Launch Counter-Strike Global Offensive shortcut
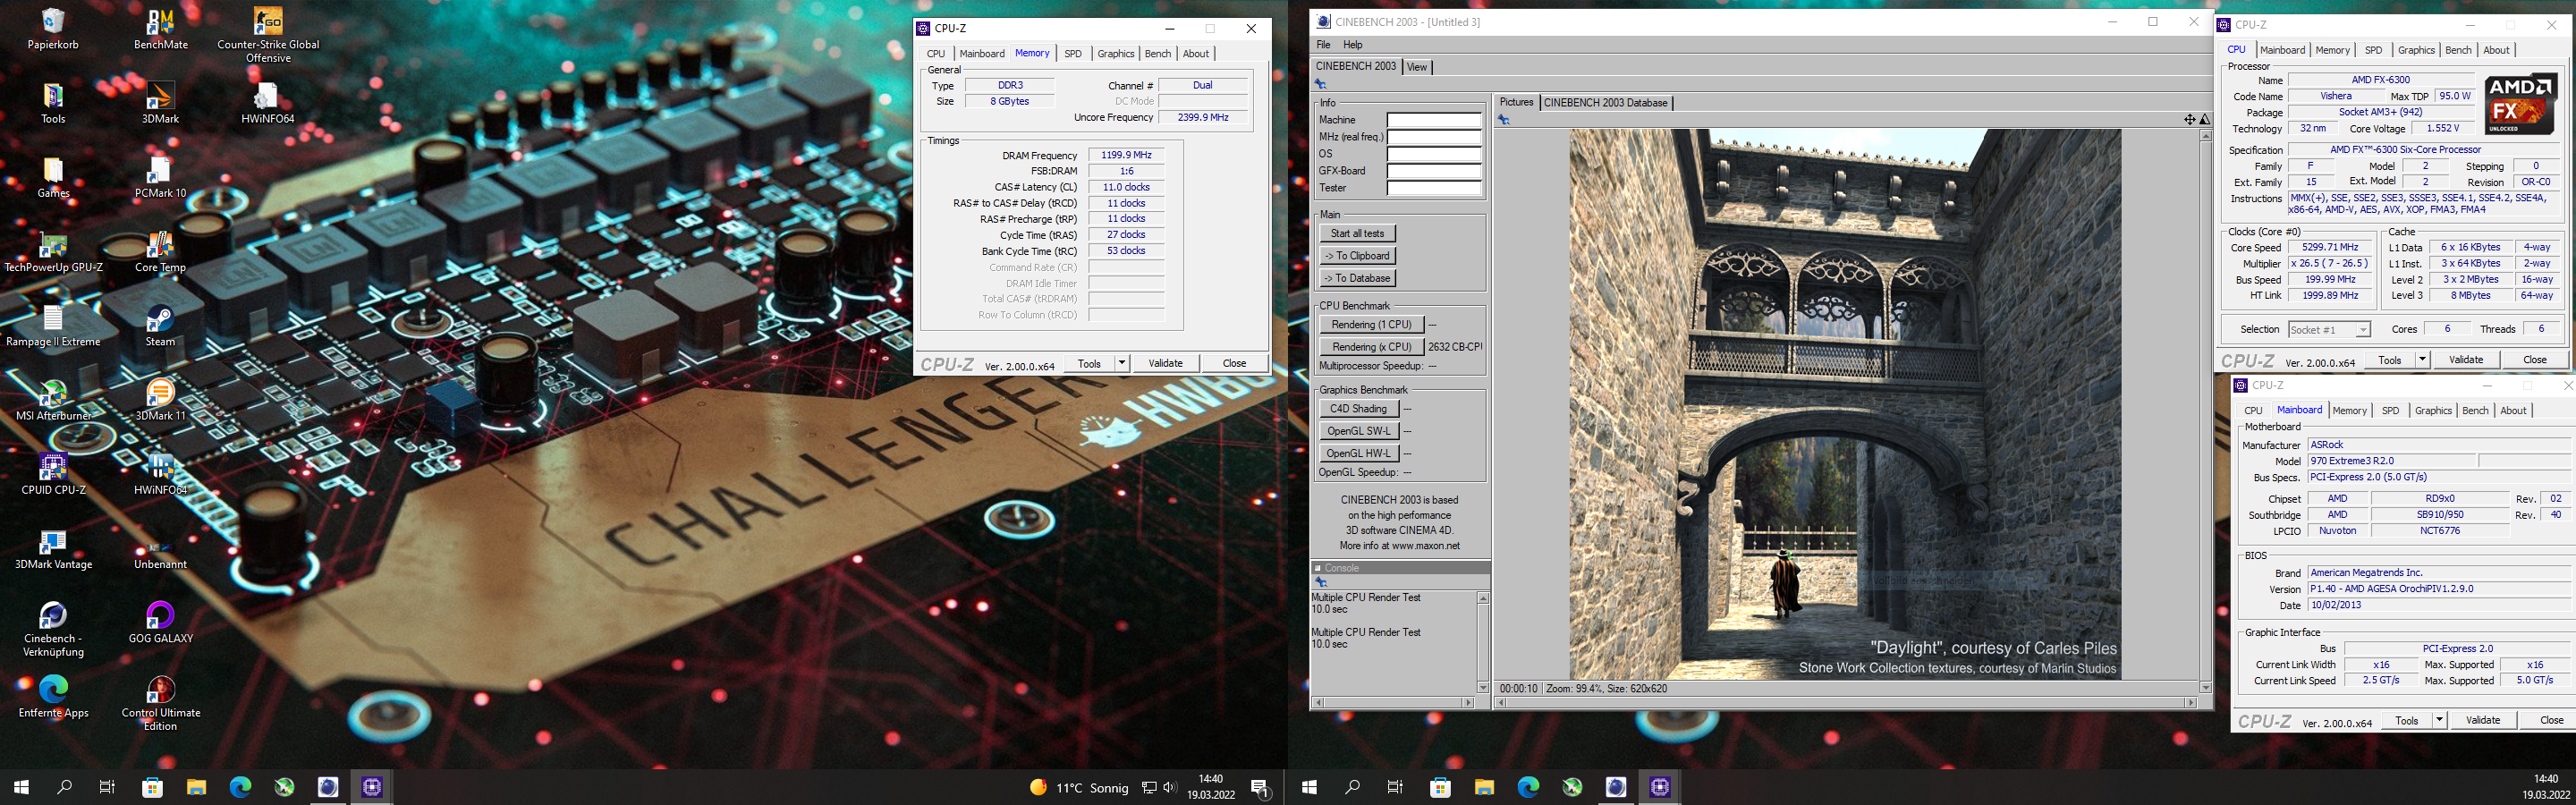This screenshot has height=805, width=2576. pyautogui.click(x=268, y=35)
